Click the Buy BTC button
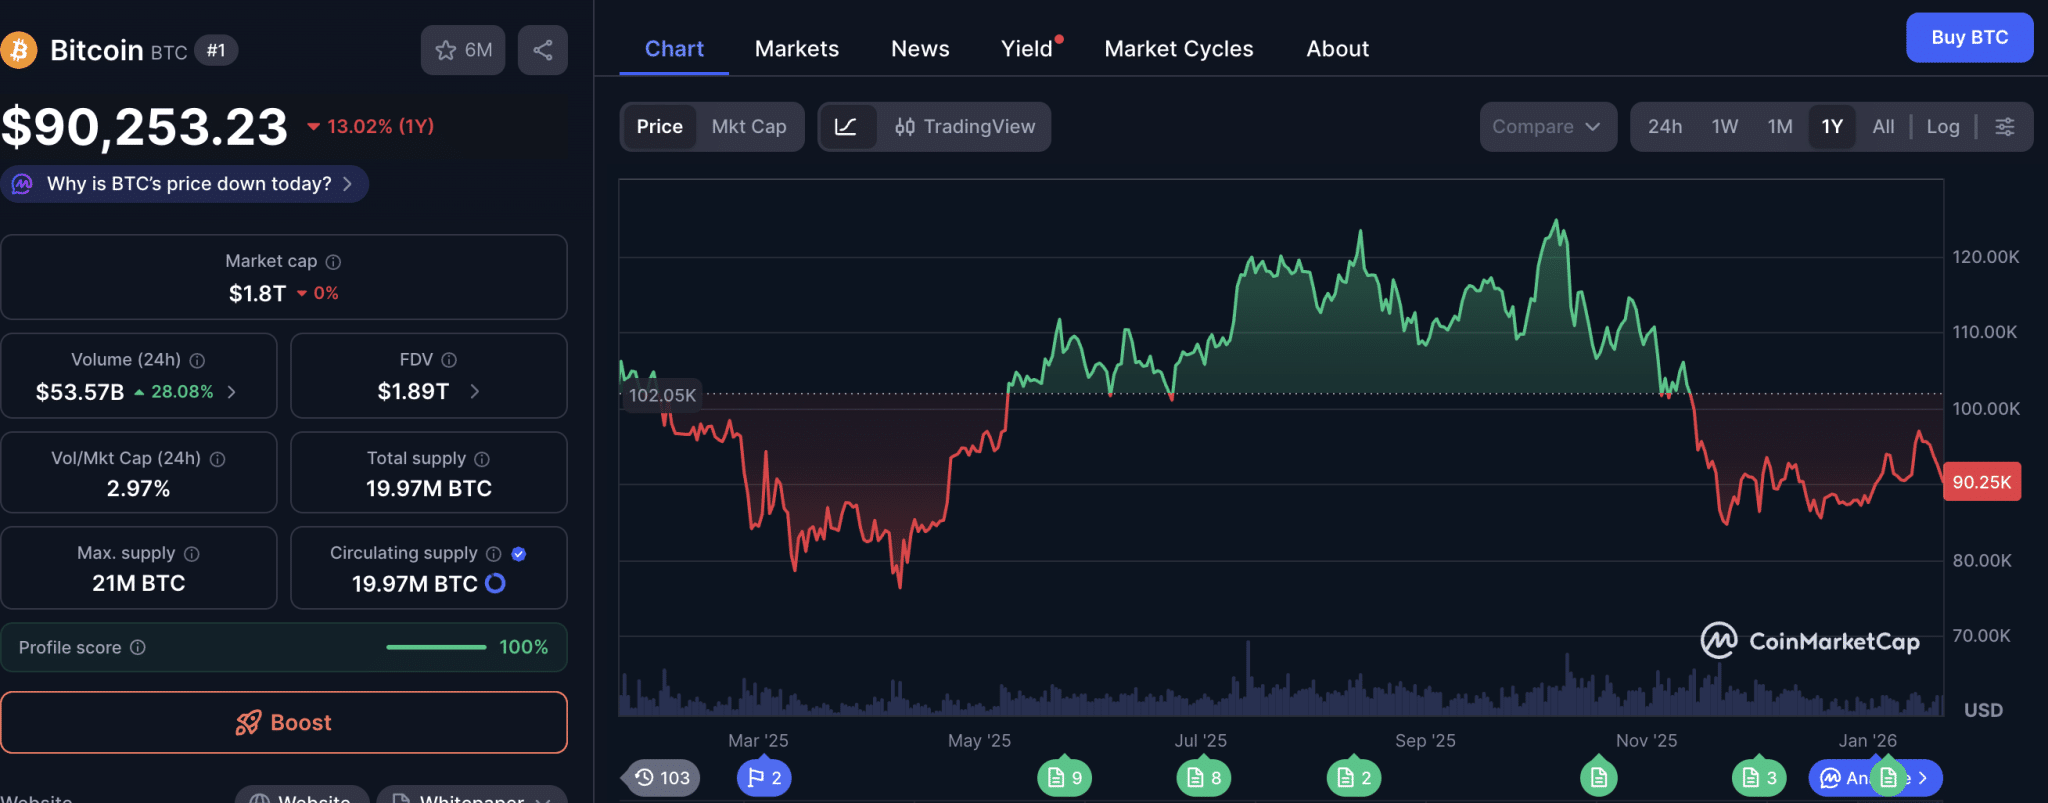 tap(1968, 38)
